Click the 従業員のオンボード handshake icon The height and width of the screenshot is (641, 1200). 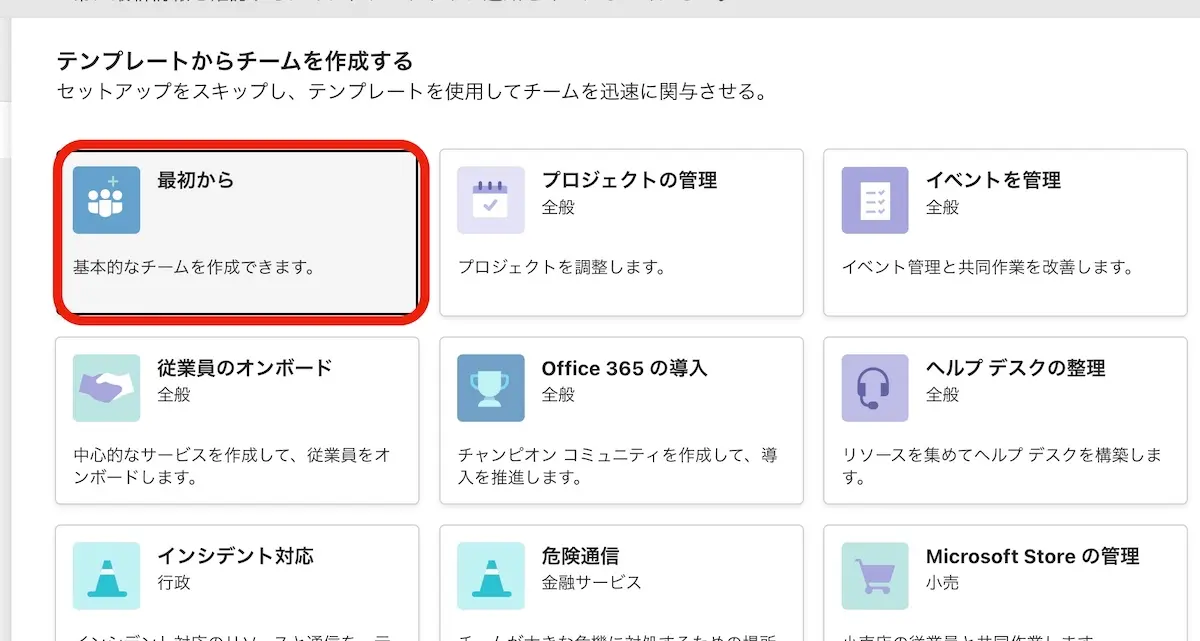pos(106,388)
